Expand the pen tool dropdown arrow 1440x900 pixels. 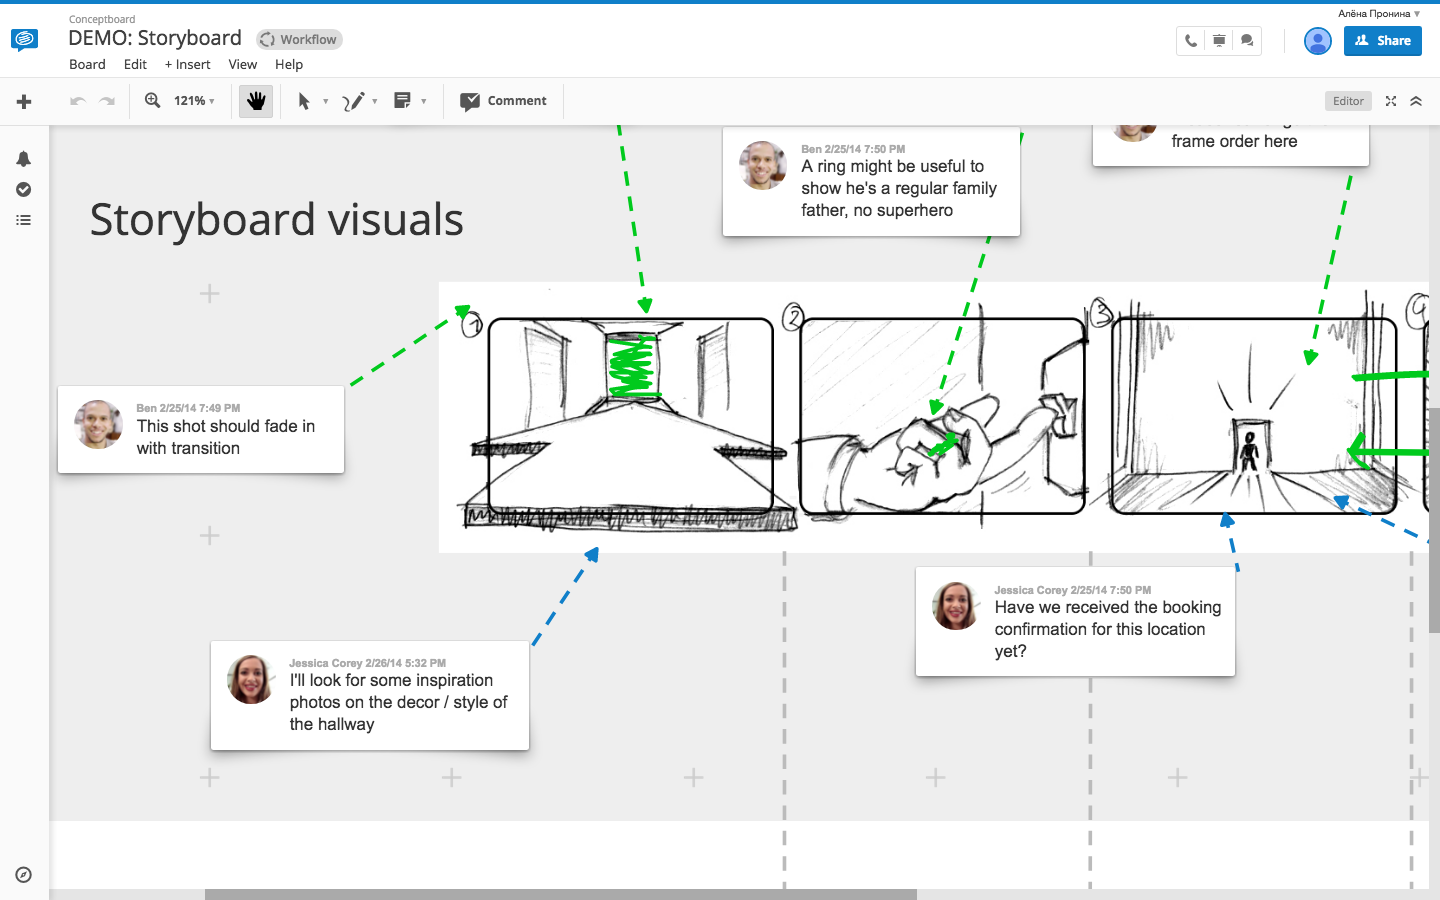[375, 101]
